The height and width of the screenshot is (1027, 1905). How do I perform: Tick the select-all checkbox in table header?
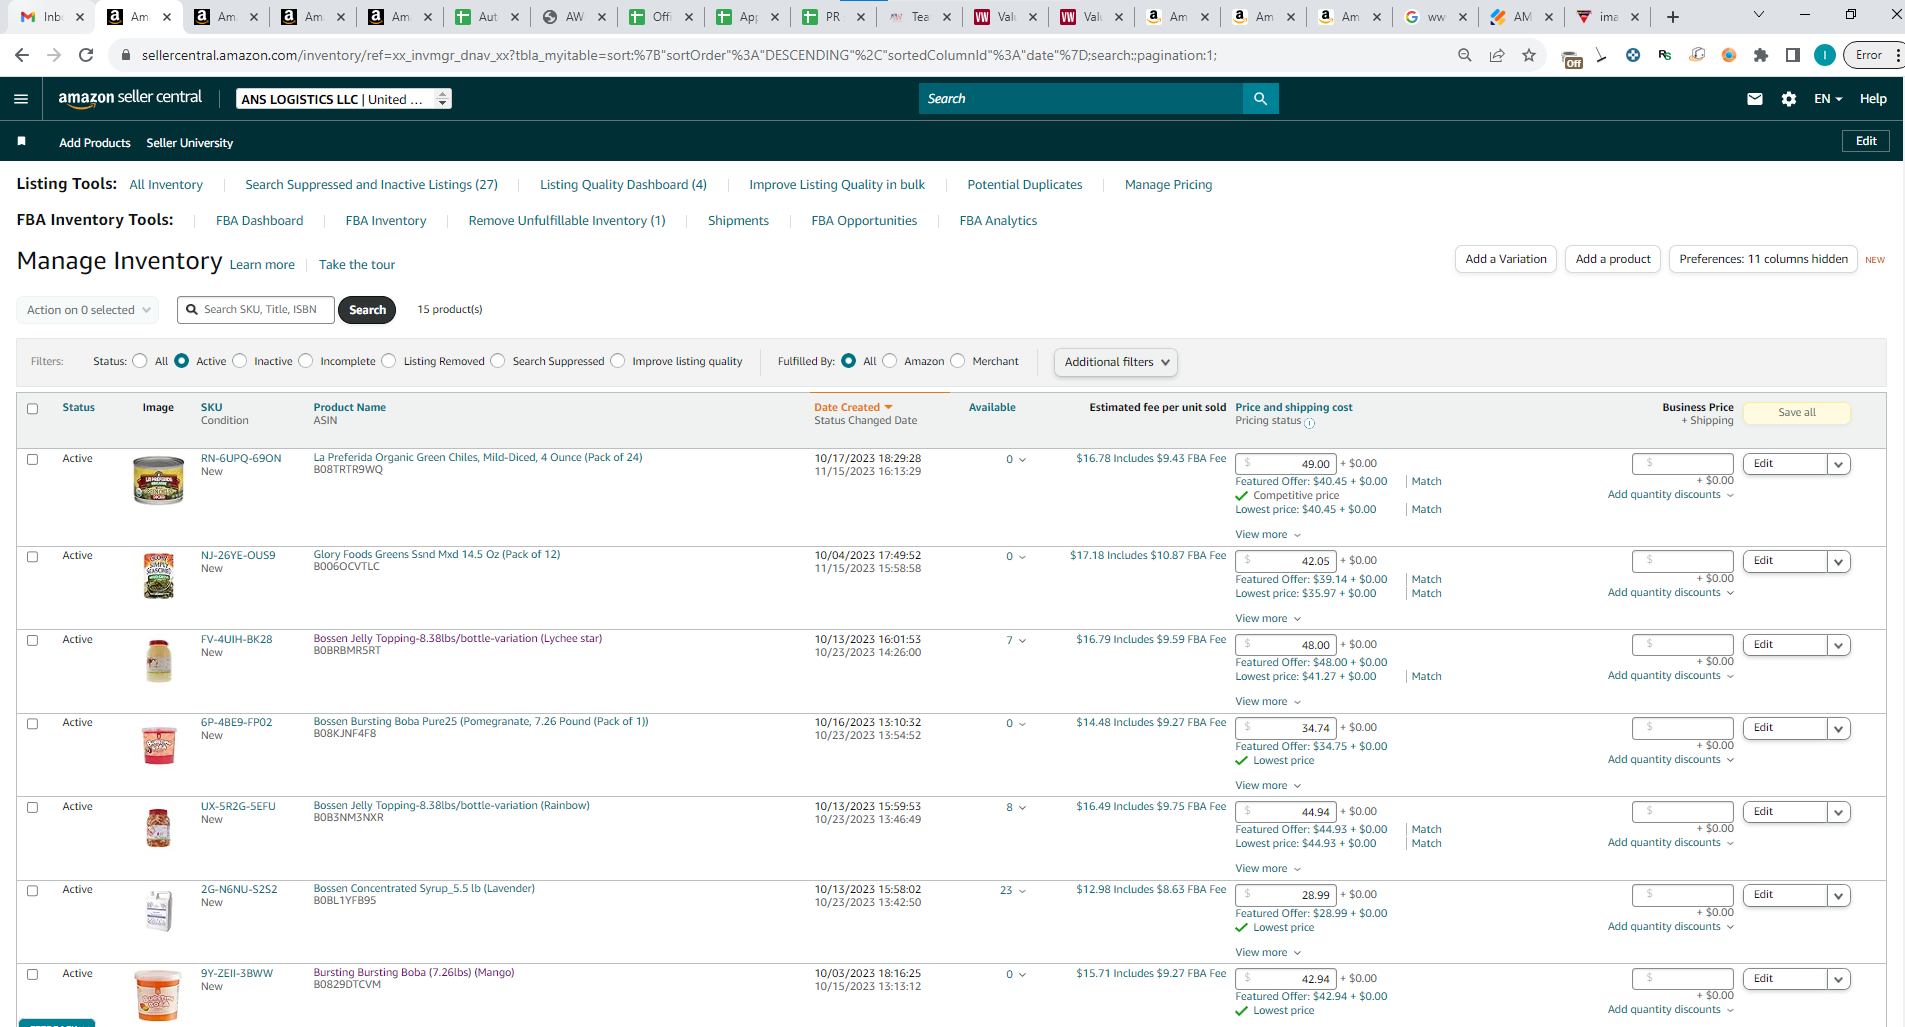tap(32, 409)
